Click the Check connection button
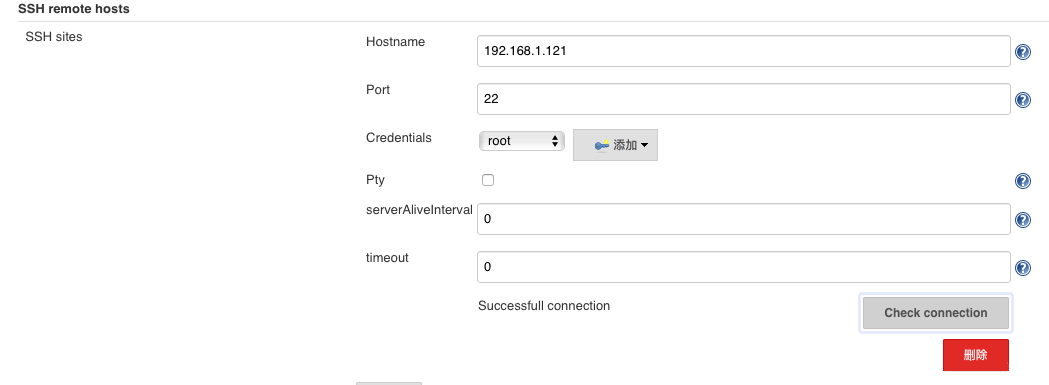 935,313
